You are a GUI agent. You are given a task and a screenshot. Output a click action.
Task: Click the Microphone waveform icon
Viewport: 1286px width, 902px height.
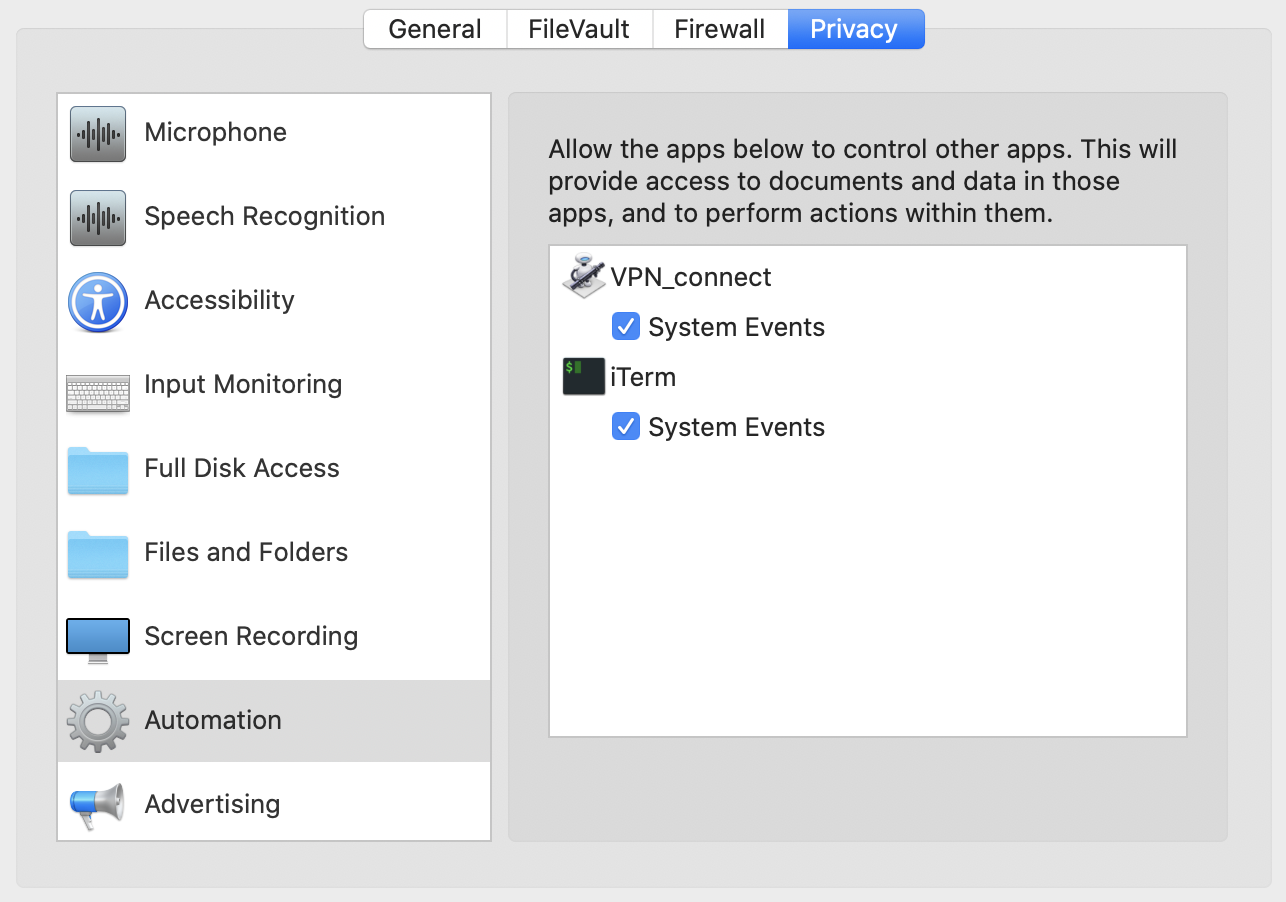point(98,134)
